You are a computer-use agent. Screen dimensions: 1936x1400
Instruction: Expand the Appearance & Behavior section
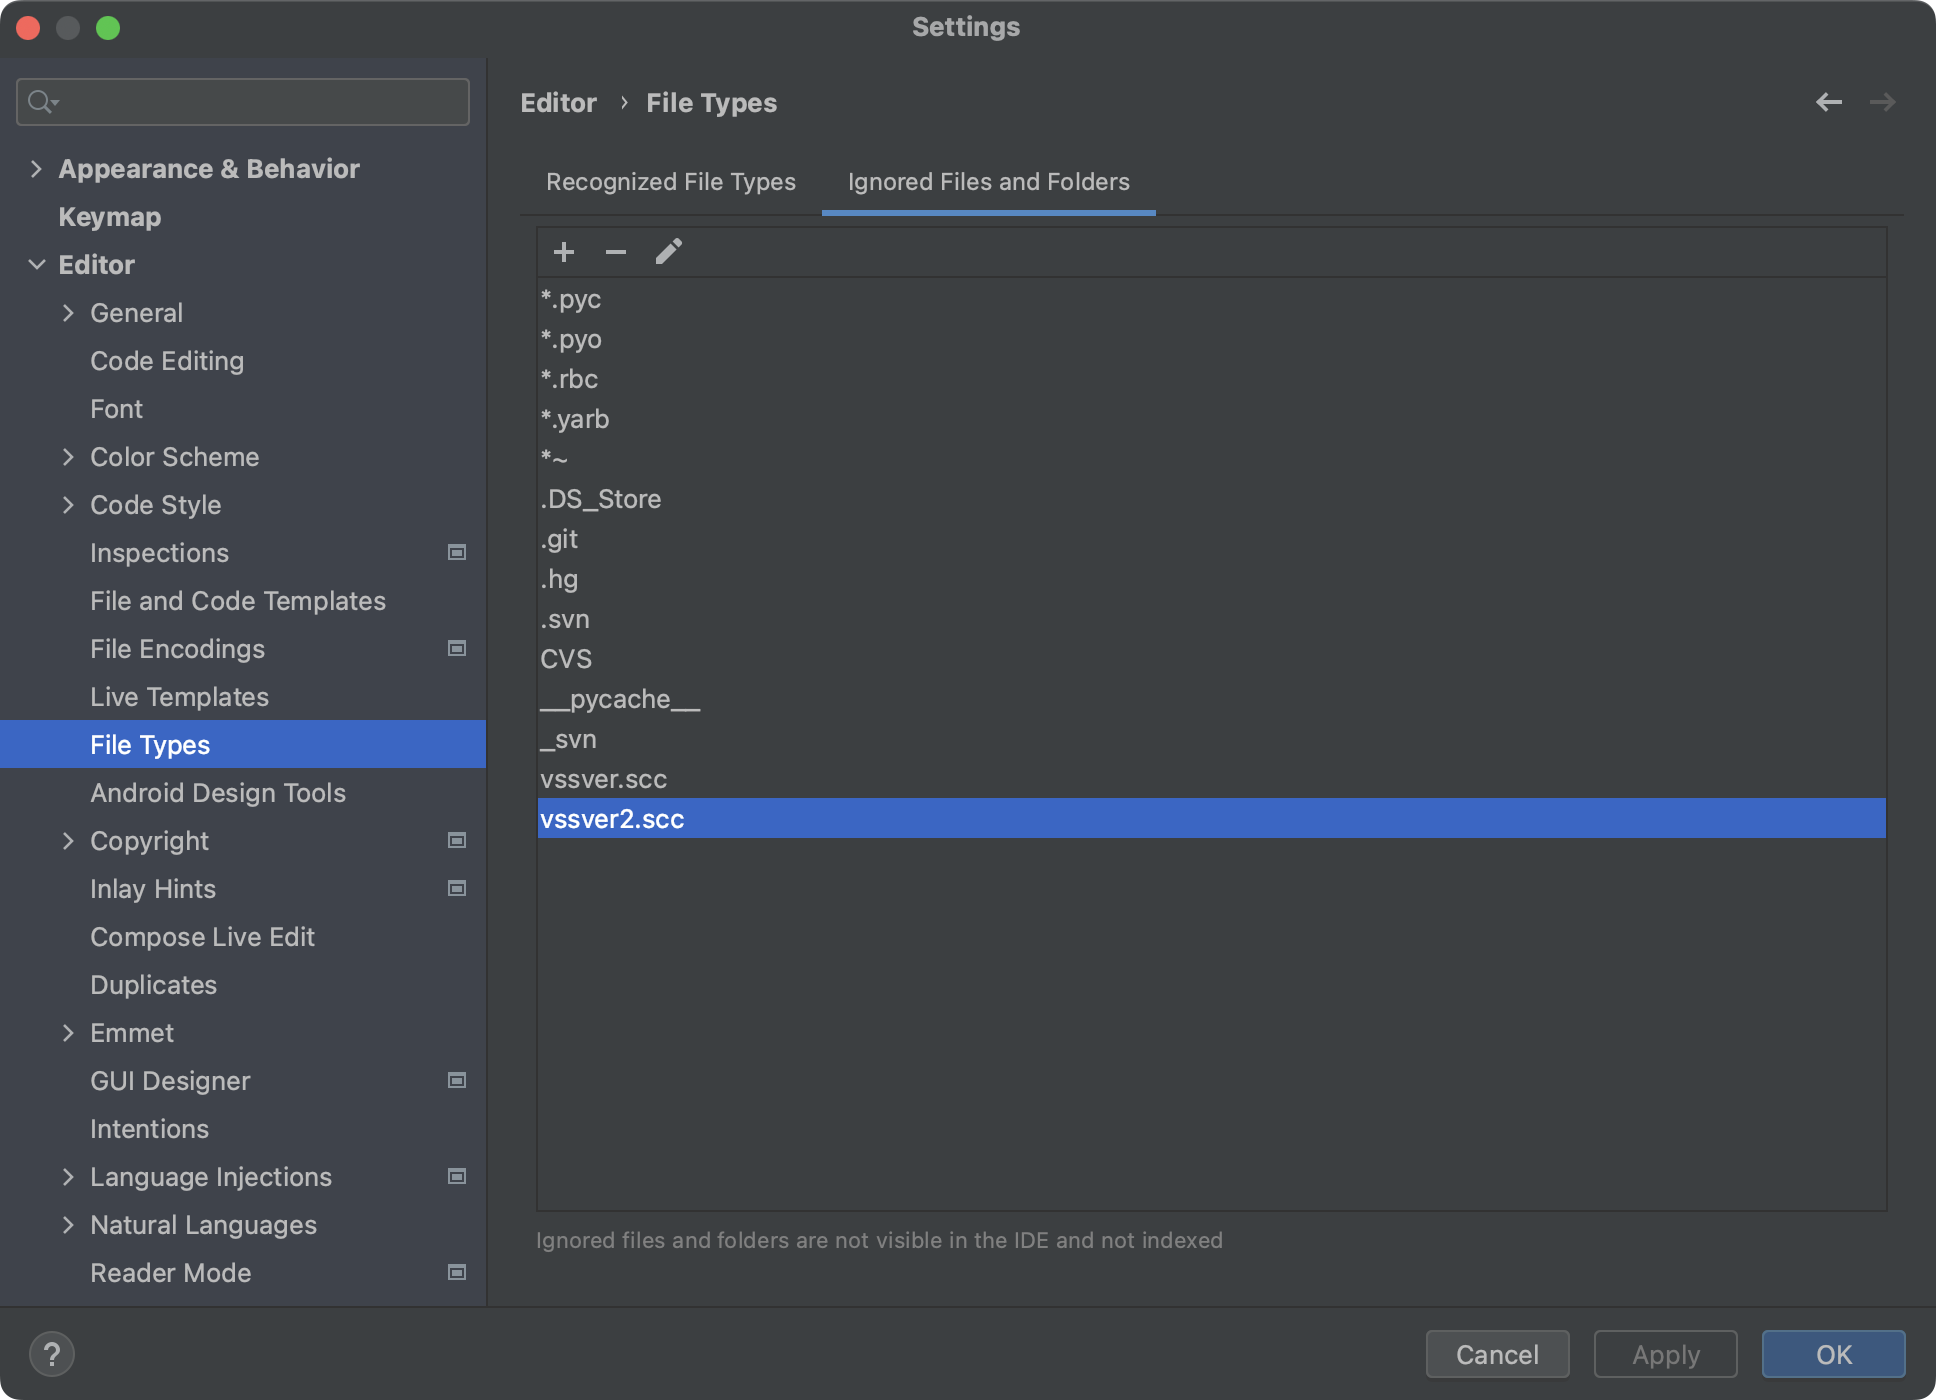click(x=37, y=169)
